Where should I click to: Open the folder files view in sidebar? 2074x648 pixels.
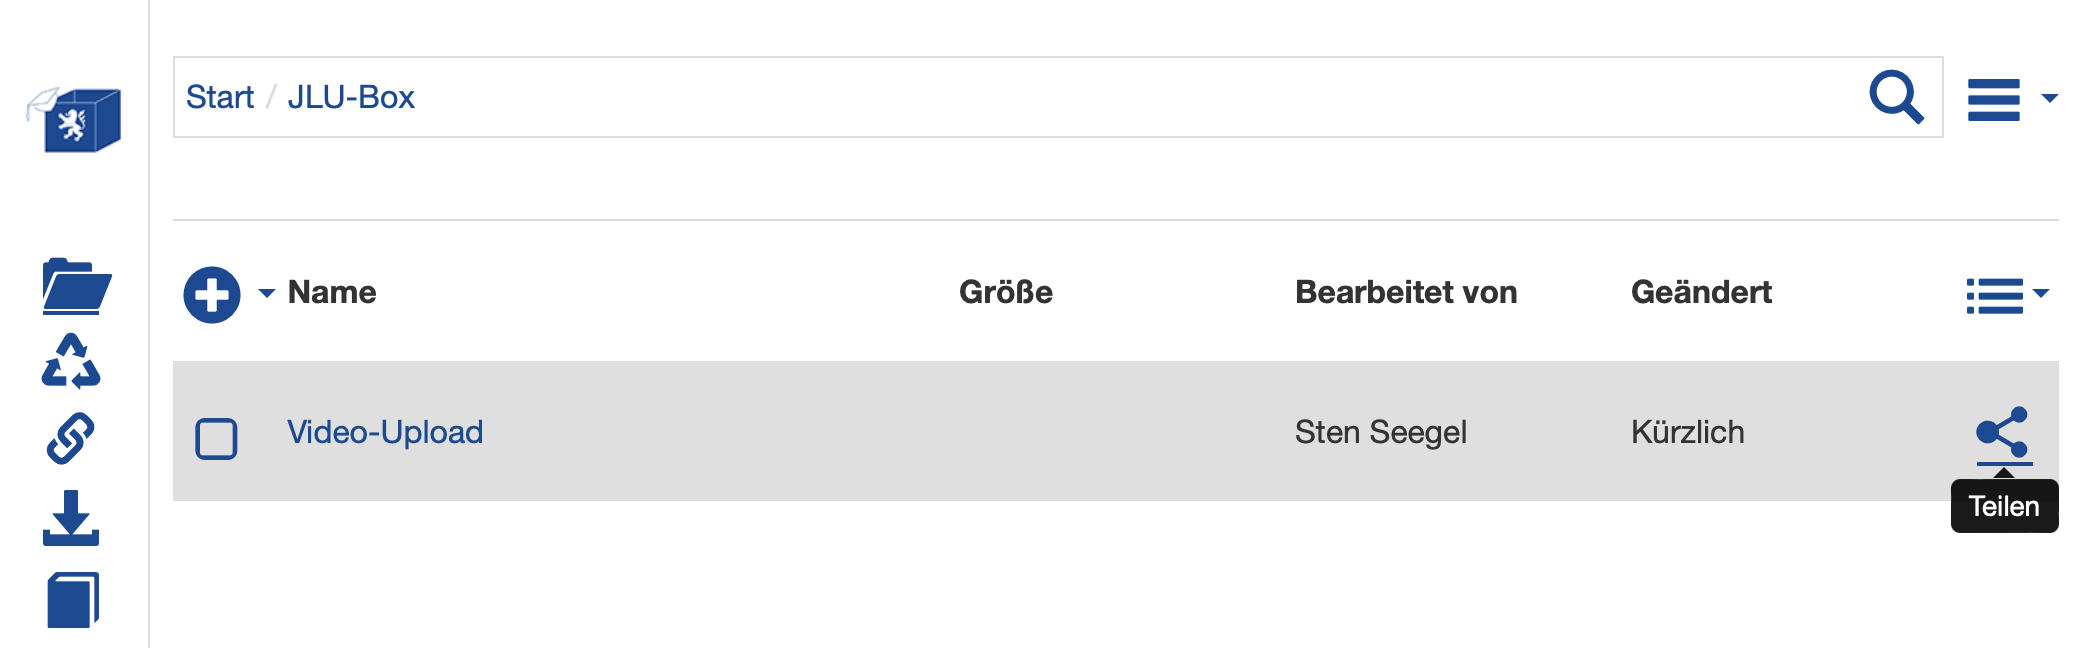pos(76,287)
